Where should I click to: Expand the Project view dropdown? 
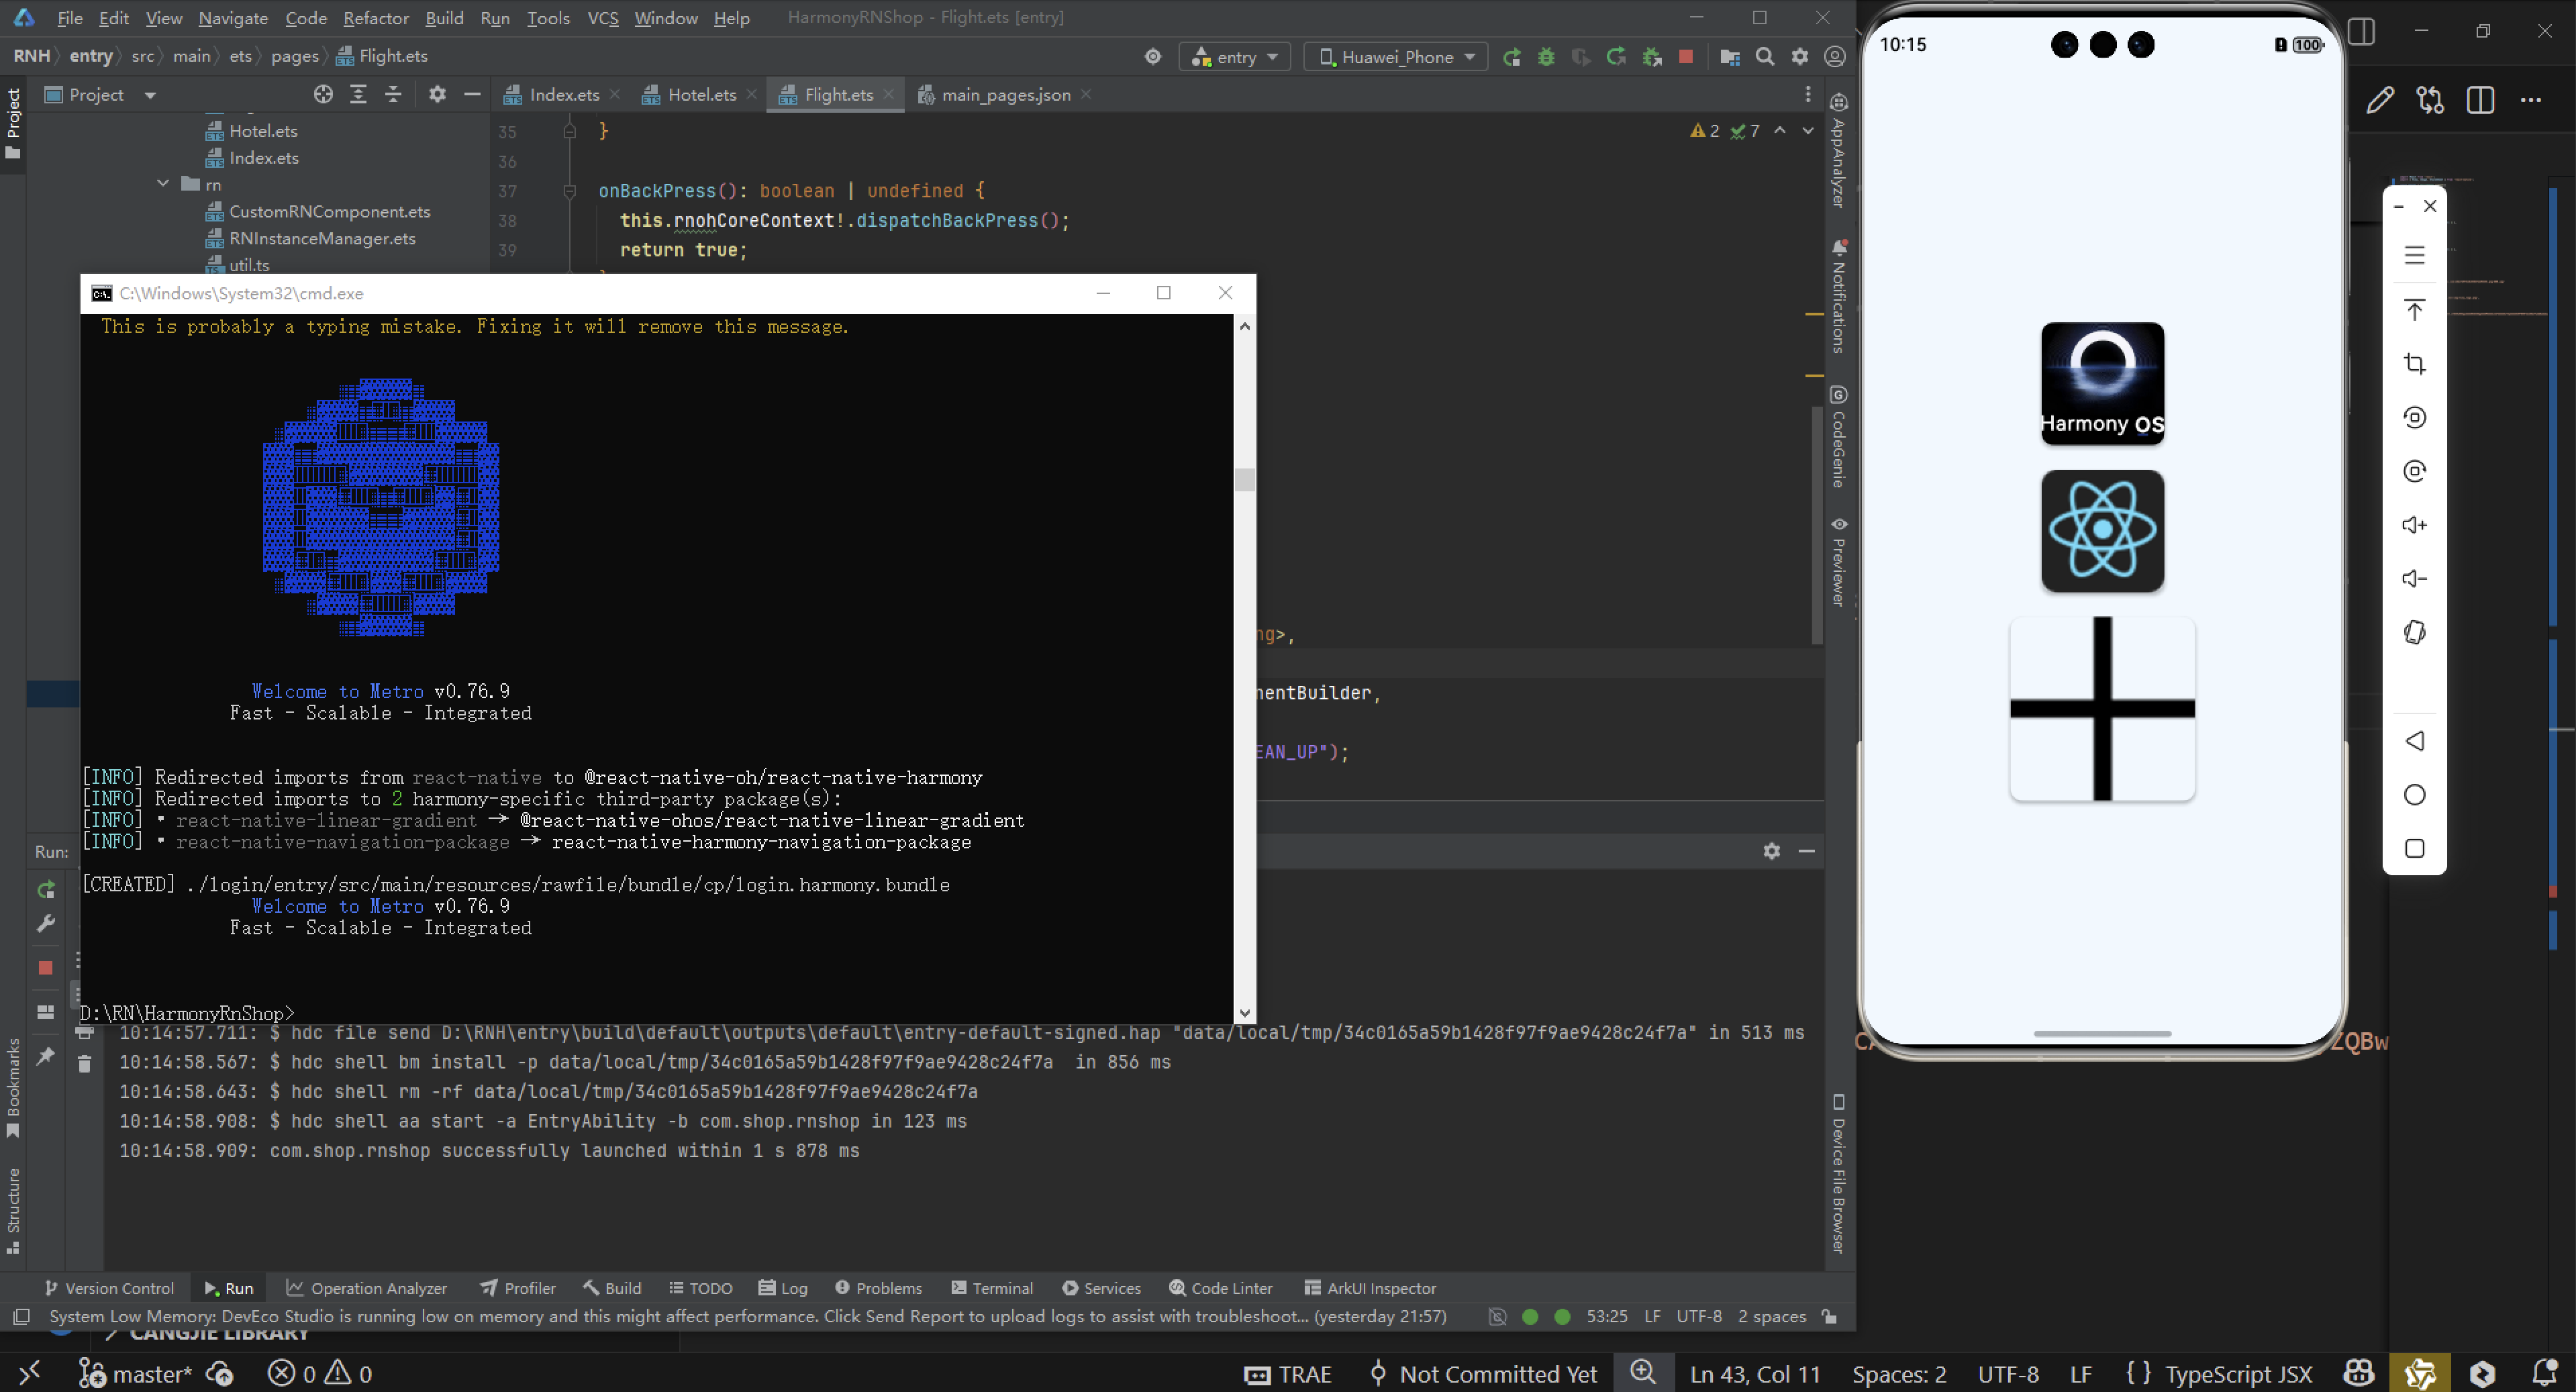click(x=150, y=95)
